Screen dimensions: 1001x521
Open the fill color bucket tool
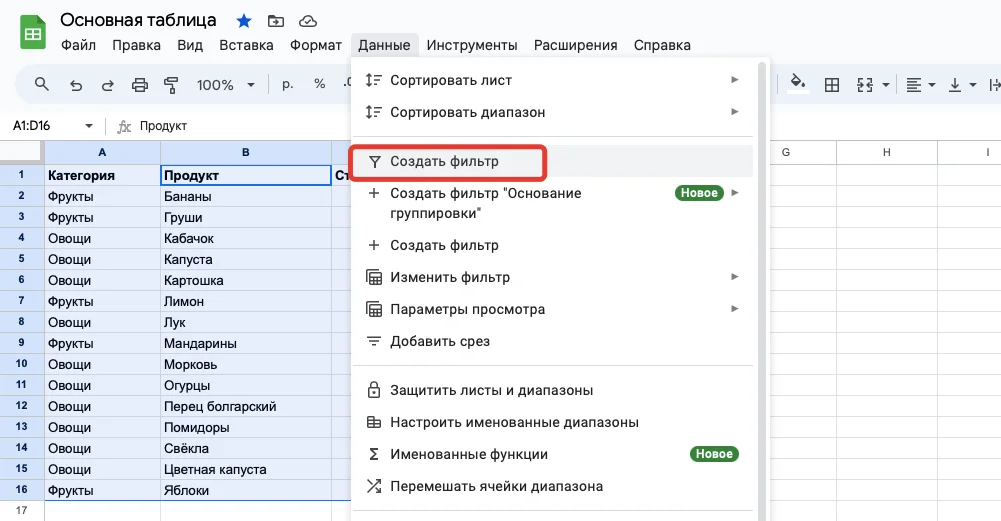(798, 84)
